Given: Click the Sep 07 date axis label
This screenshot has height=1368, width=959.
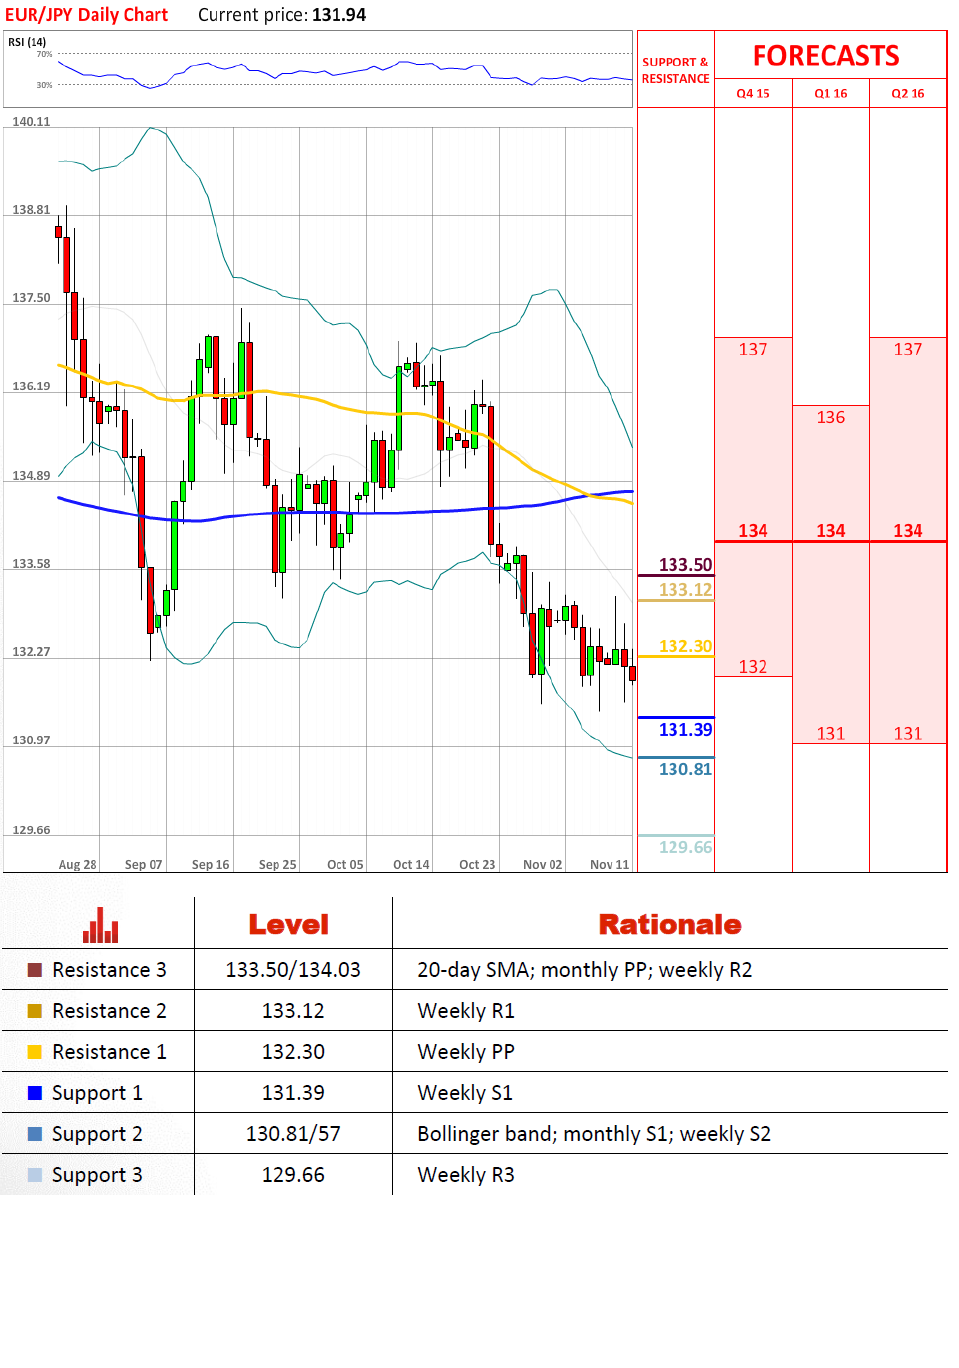Looking at the screenshot, I should [144, 864].
